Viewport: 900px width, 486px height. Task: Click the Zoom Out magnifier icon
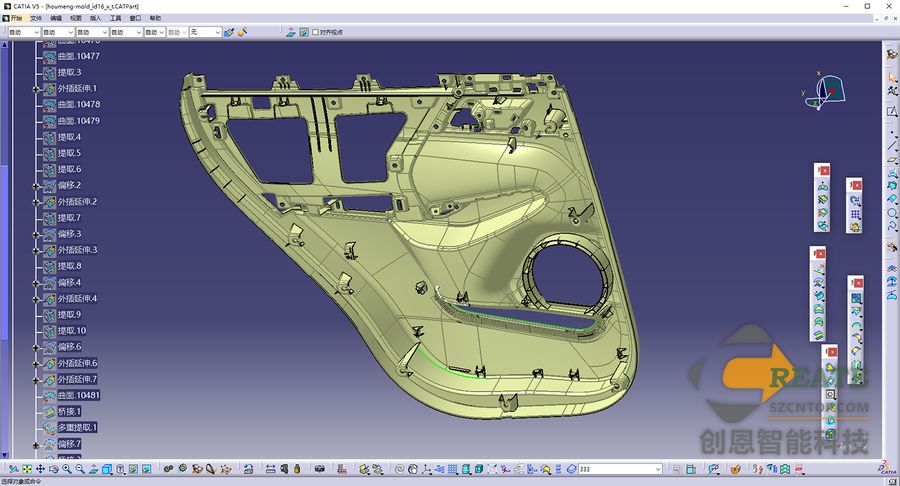pos(80,469)
